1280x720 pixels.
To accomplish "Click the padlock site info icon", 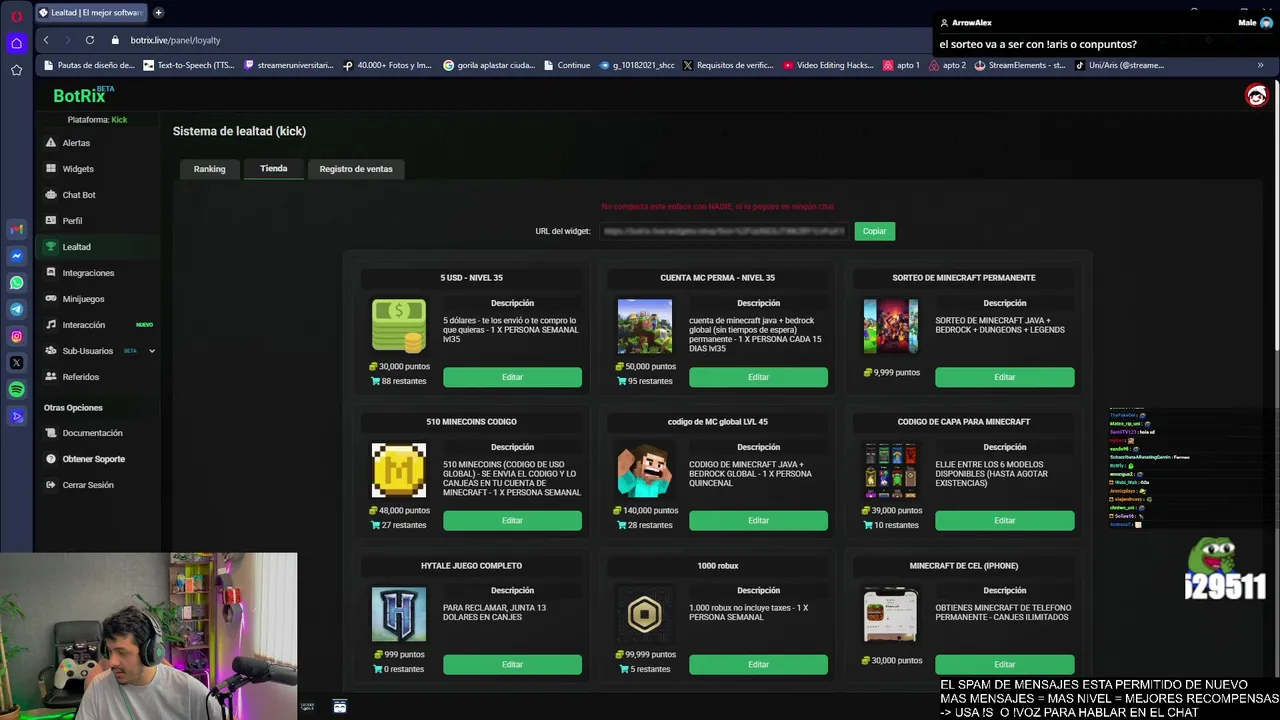I will pyautogui.click(x=115, y=40).
